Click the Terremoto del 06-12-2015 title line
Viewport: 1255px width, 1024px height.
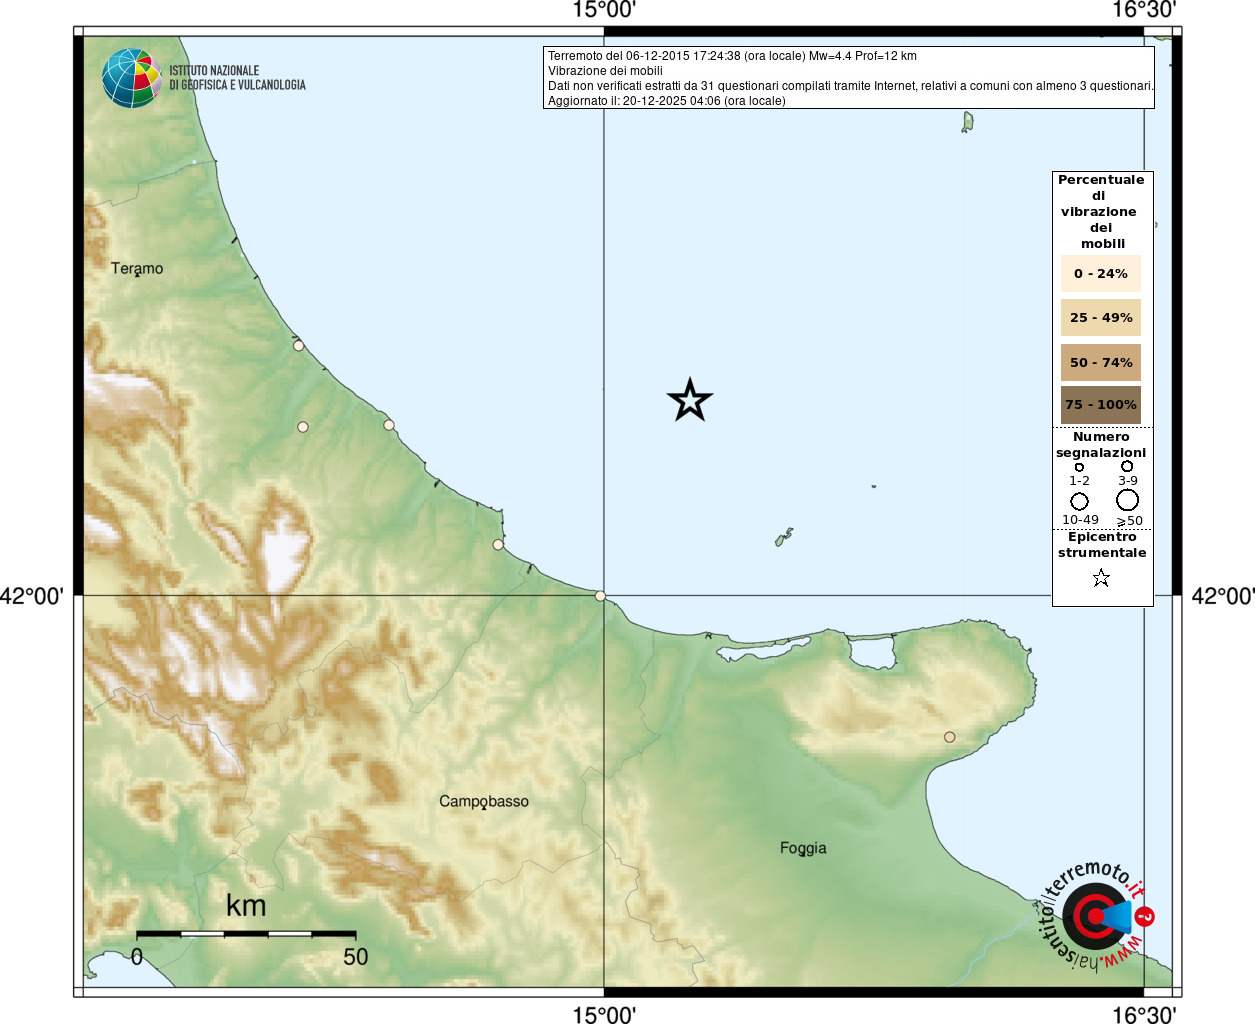(x=732, y=56)
